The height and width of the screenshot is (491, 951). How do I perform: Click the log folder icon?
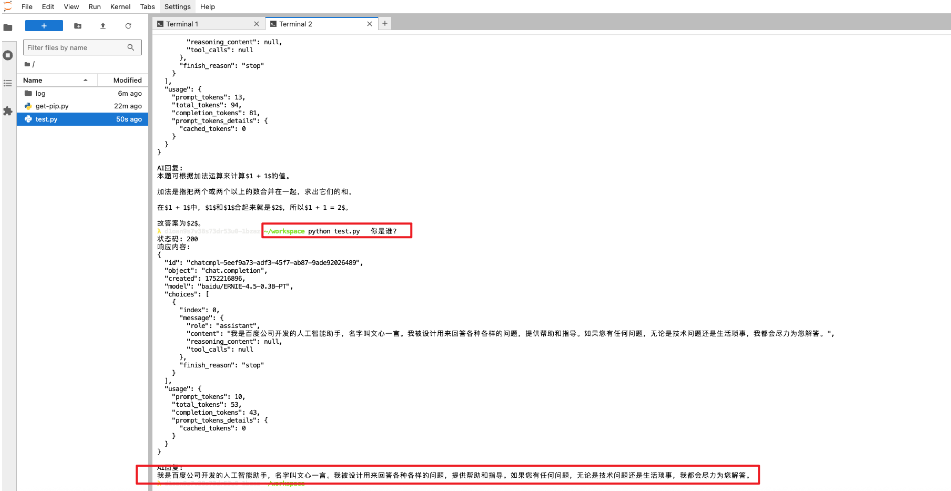pyautogui.click(x=28, y=93)
